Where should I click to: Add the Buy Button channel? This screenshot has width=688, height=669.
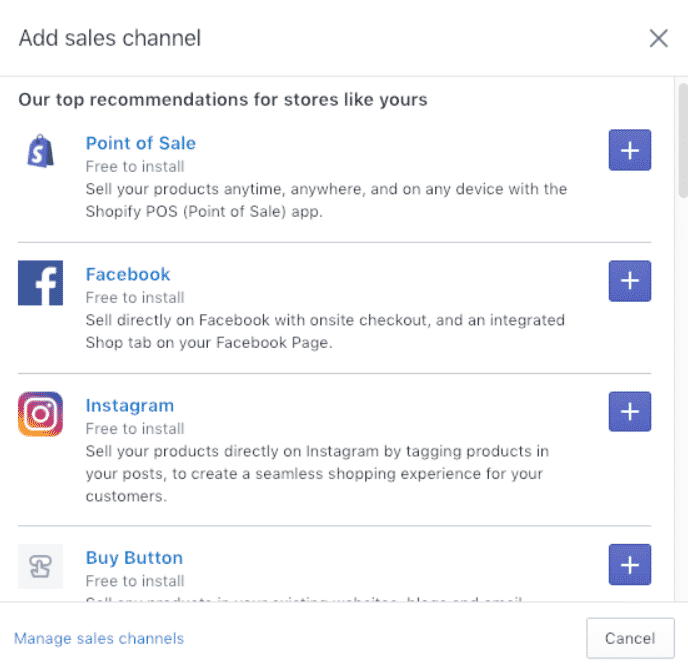pos(630,565)
